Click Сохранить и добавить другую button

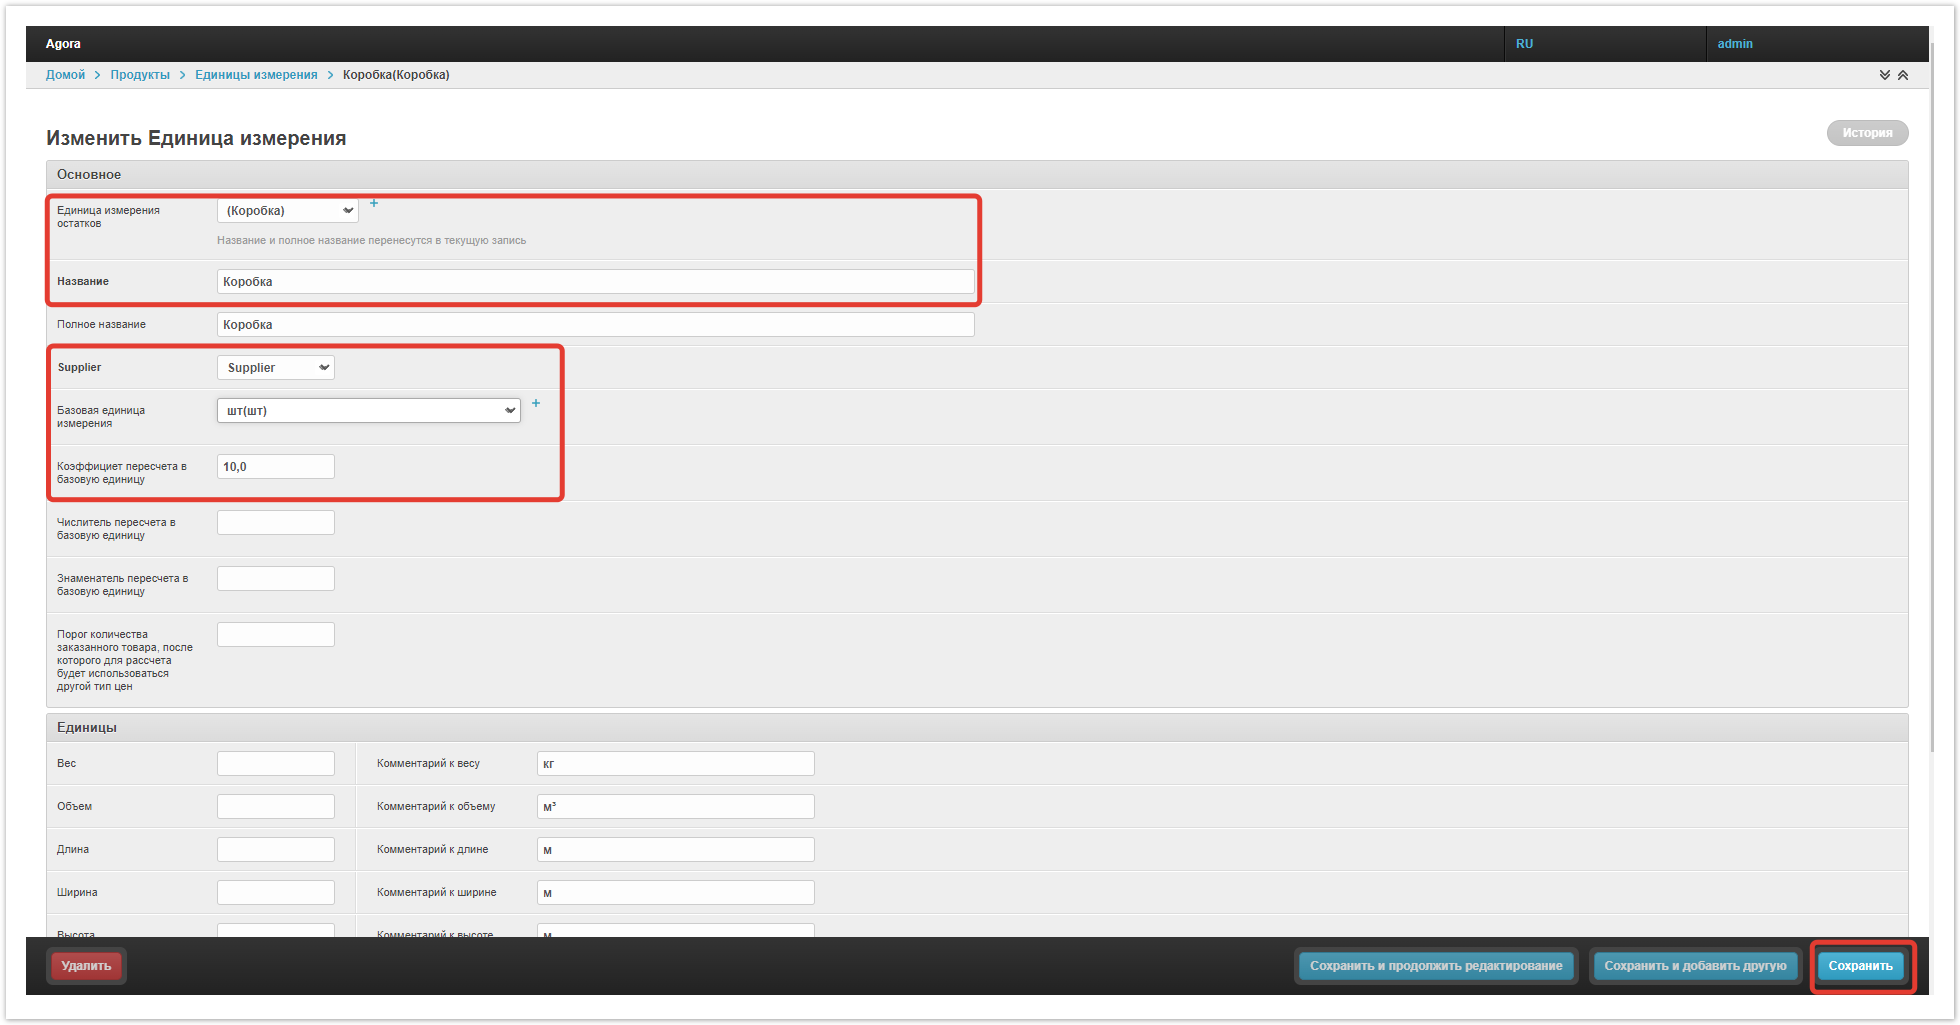[x=1695, y=966]
